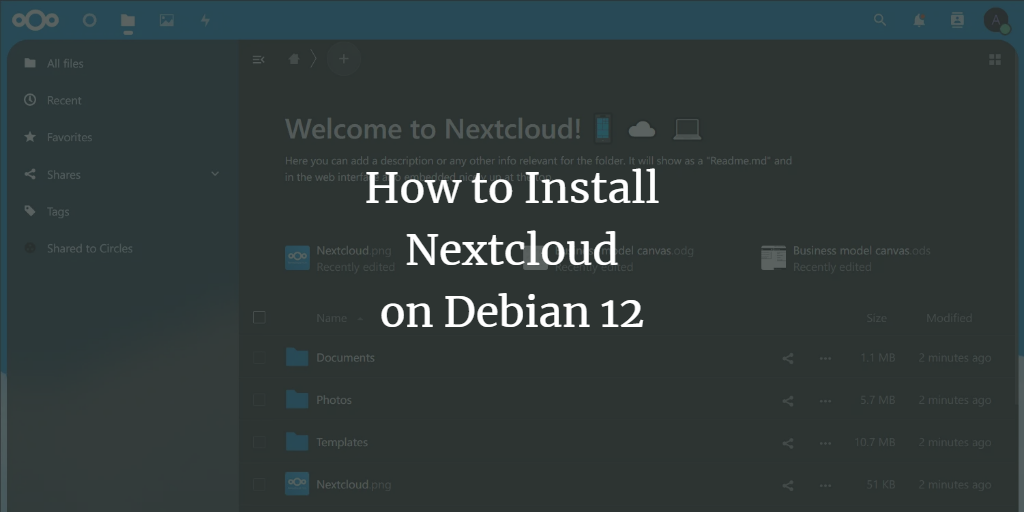Toggle the select all files checkbox
The width and height of the screenshot is (1024, 512).
tap(259, 317)
